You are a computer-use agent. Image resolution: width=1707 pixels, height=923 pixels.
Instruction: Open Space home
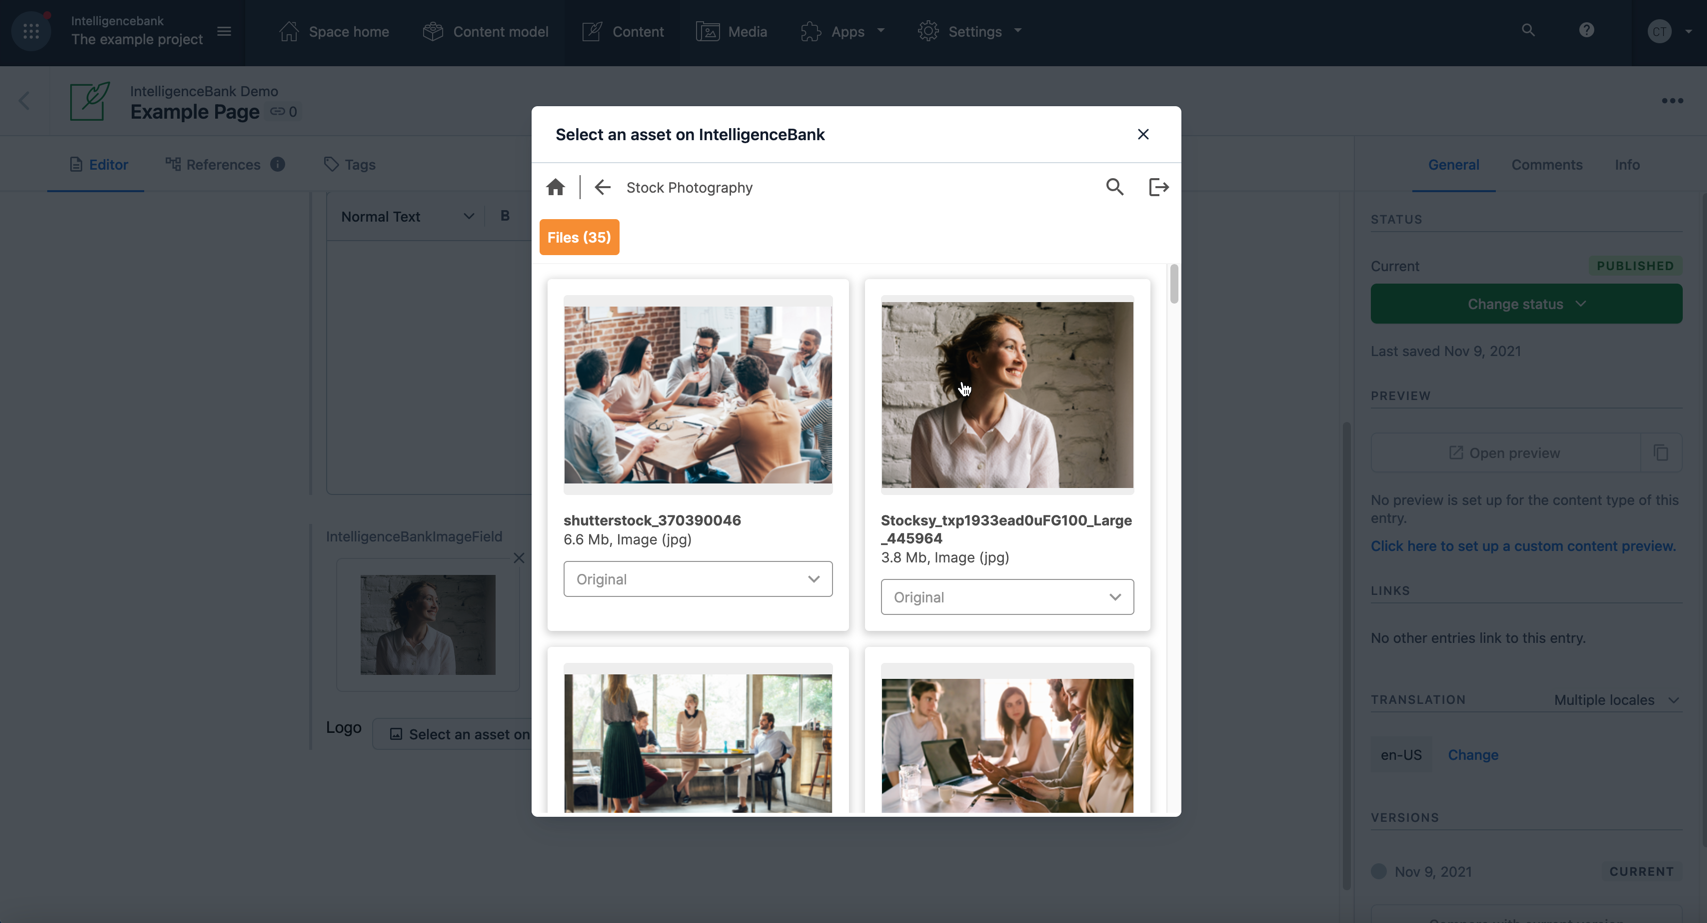334,32
